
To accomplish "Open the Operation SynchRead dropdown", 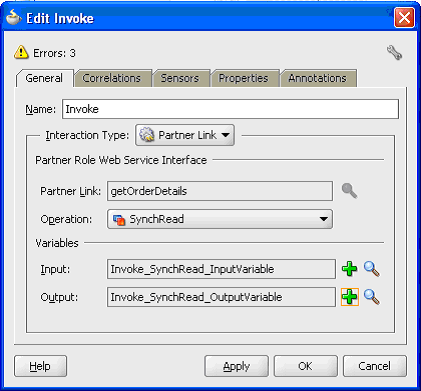I will [x=220, y=219].
